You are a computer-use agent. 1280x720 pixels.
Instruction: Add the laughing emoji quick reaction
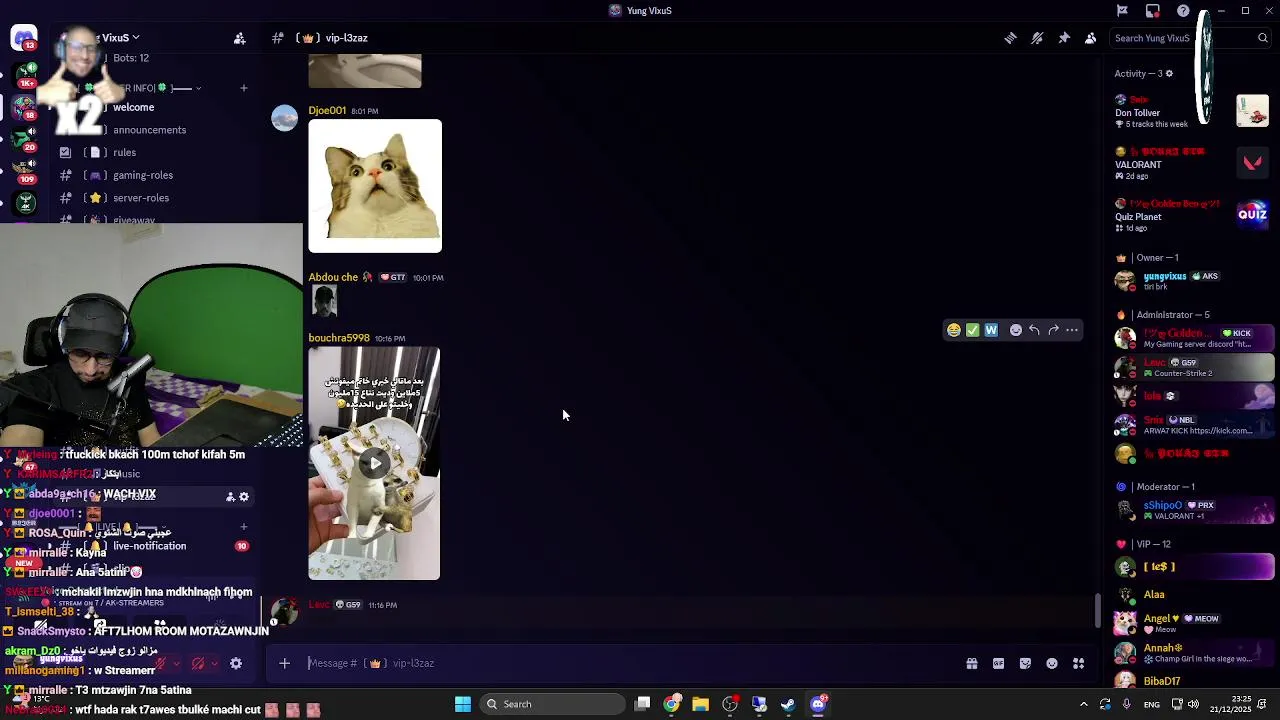pos(954,330)
